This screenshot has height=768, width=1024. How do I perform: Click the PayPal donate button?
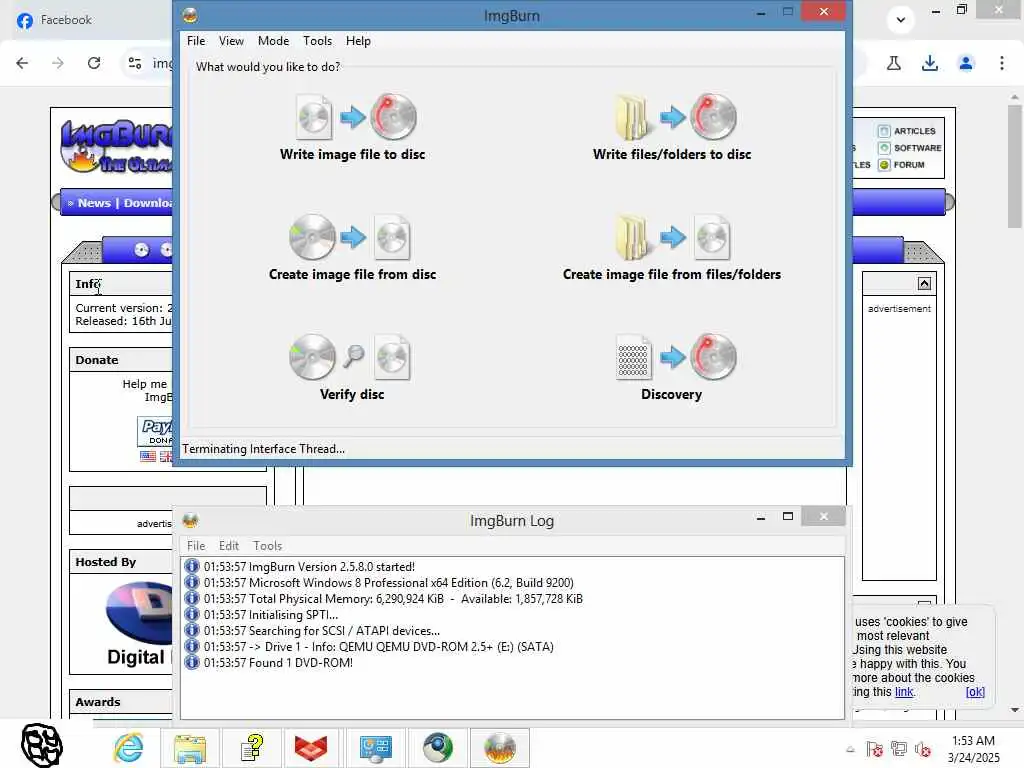(x=155, y=431)
